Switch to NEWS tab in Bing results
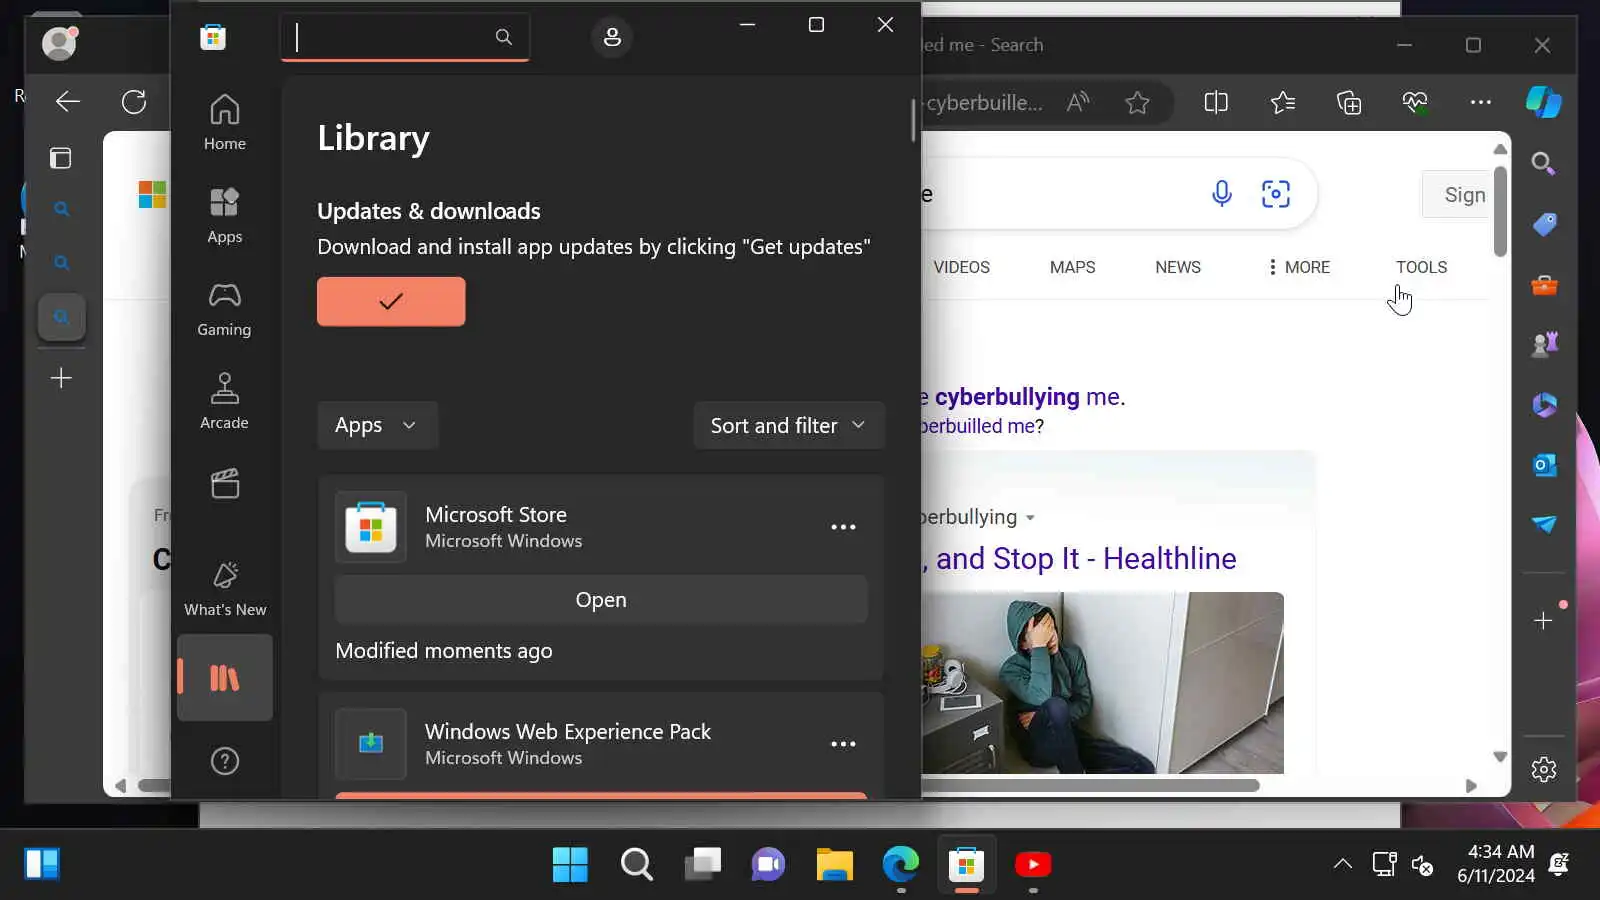 coord(1178,267)
